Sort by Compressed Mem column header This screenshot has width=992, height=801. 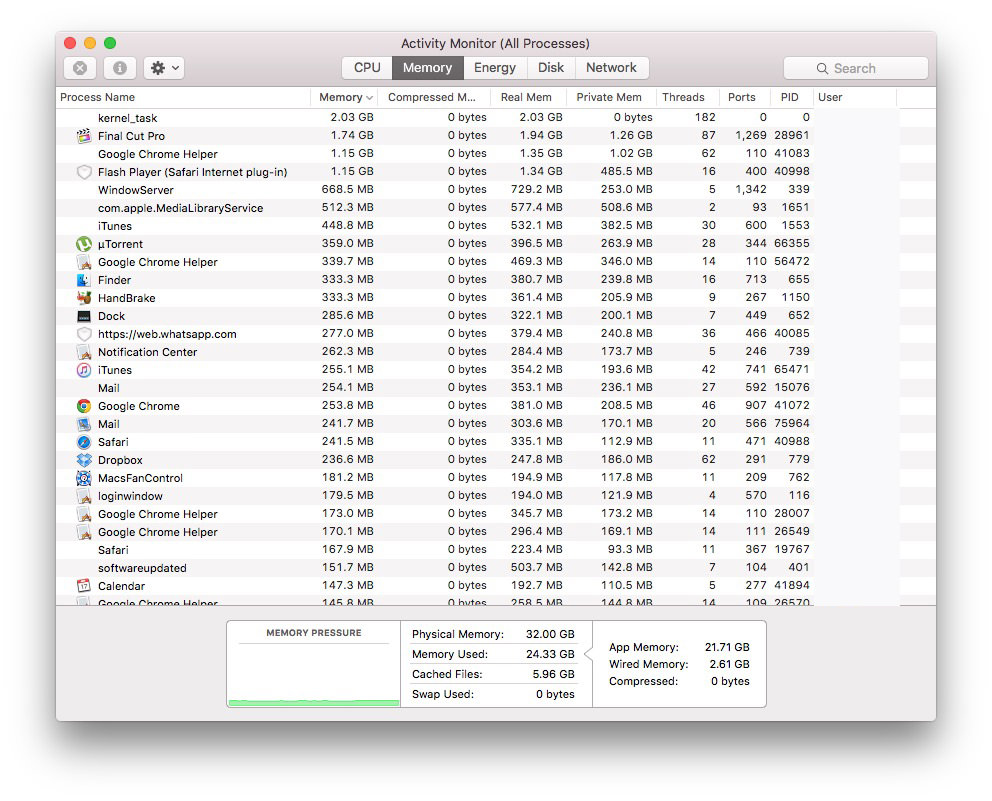click(x=434, y=97)
